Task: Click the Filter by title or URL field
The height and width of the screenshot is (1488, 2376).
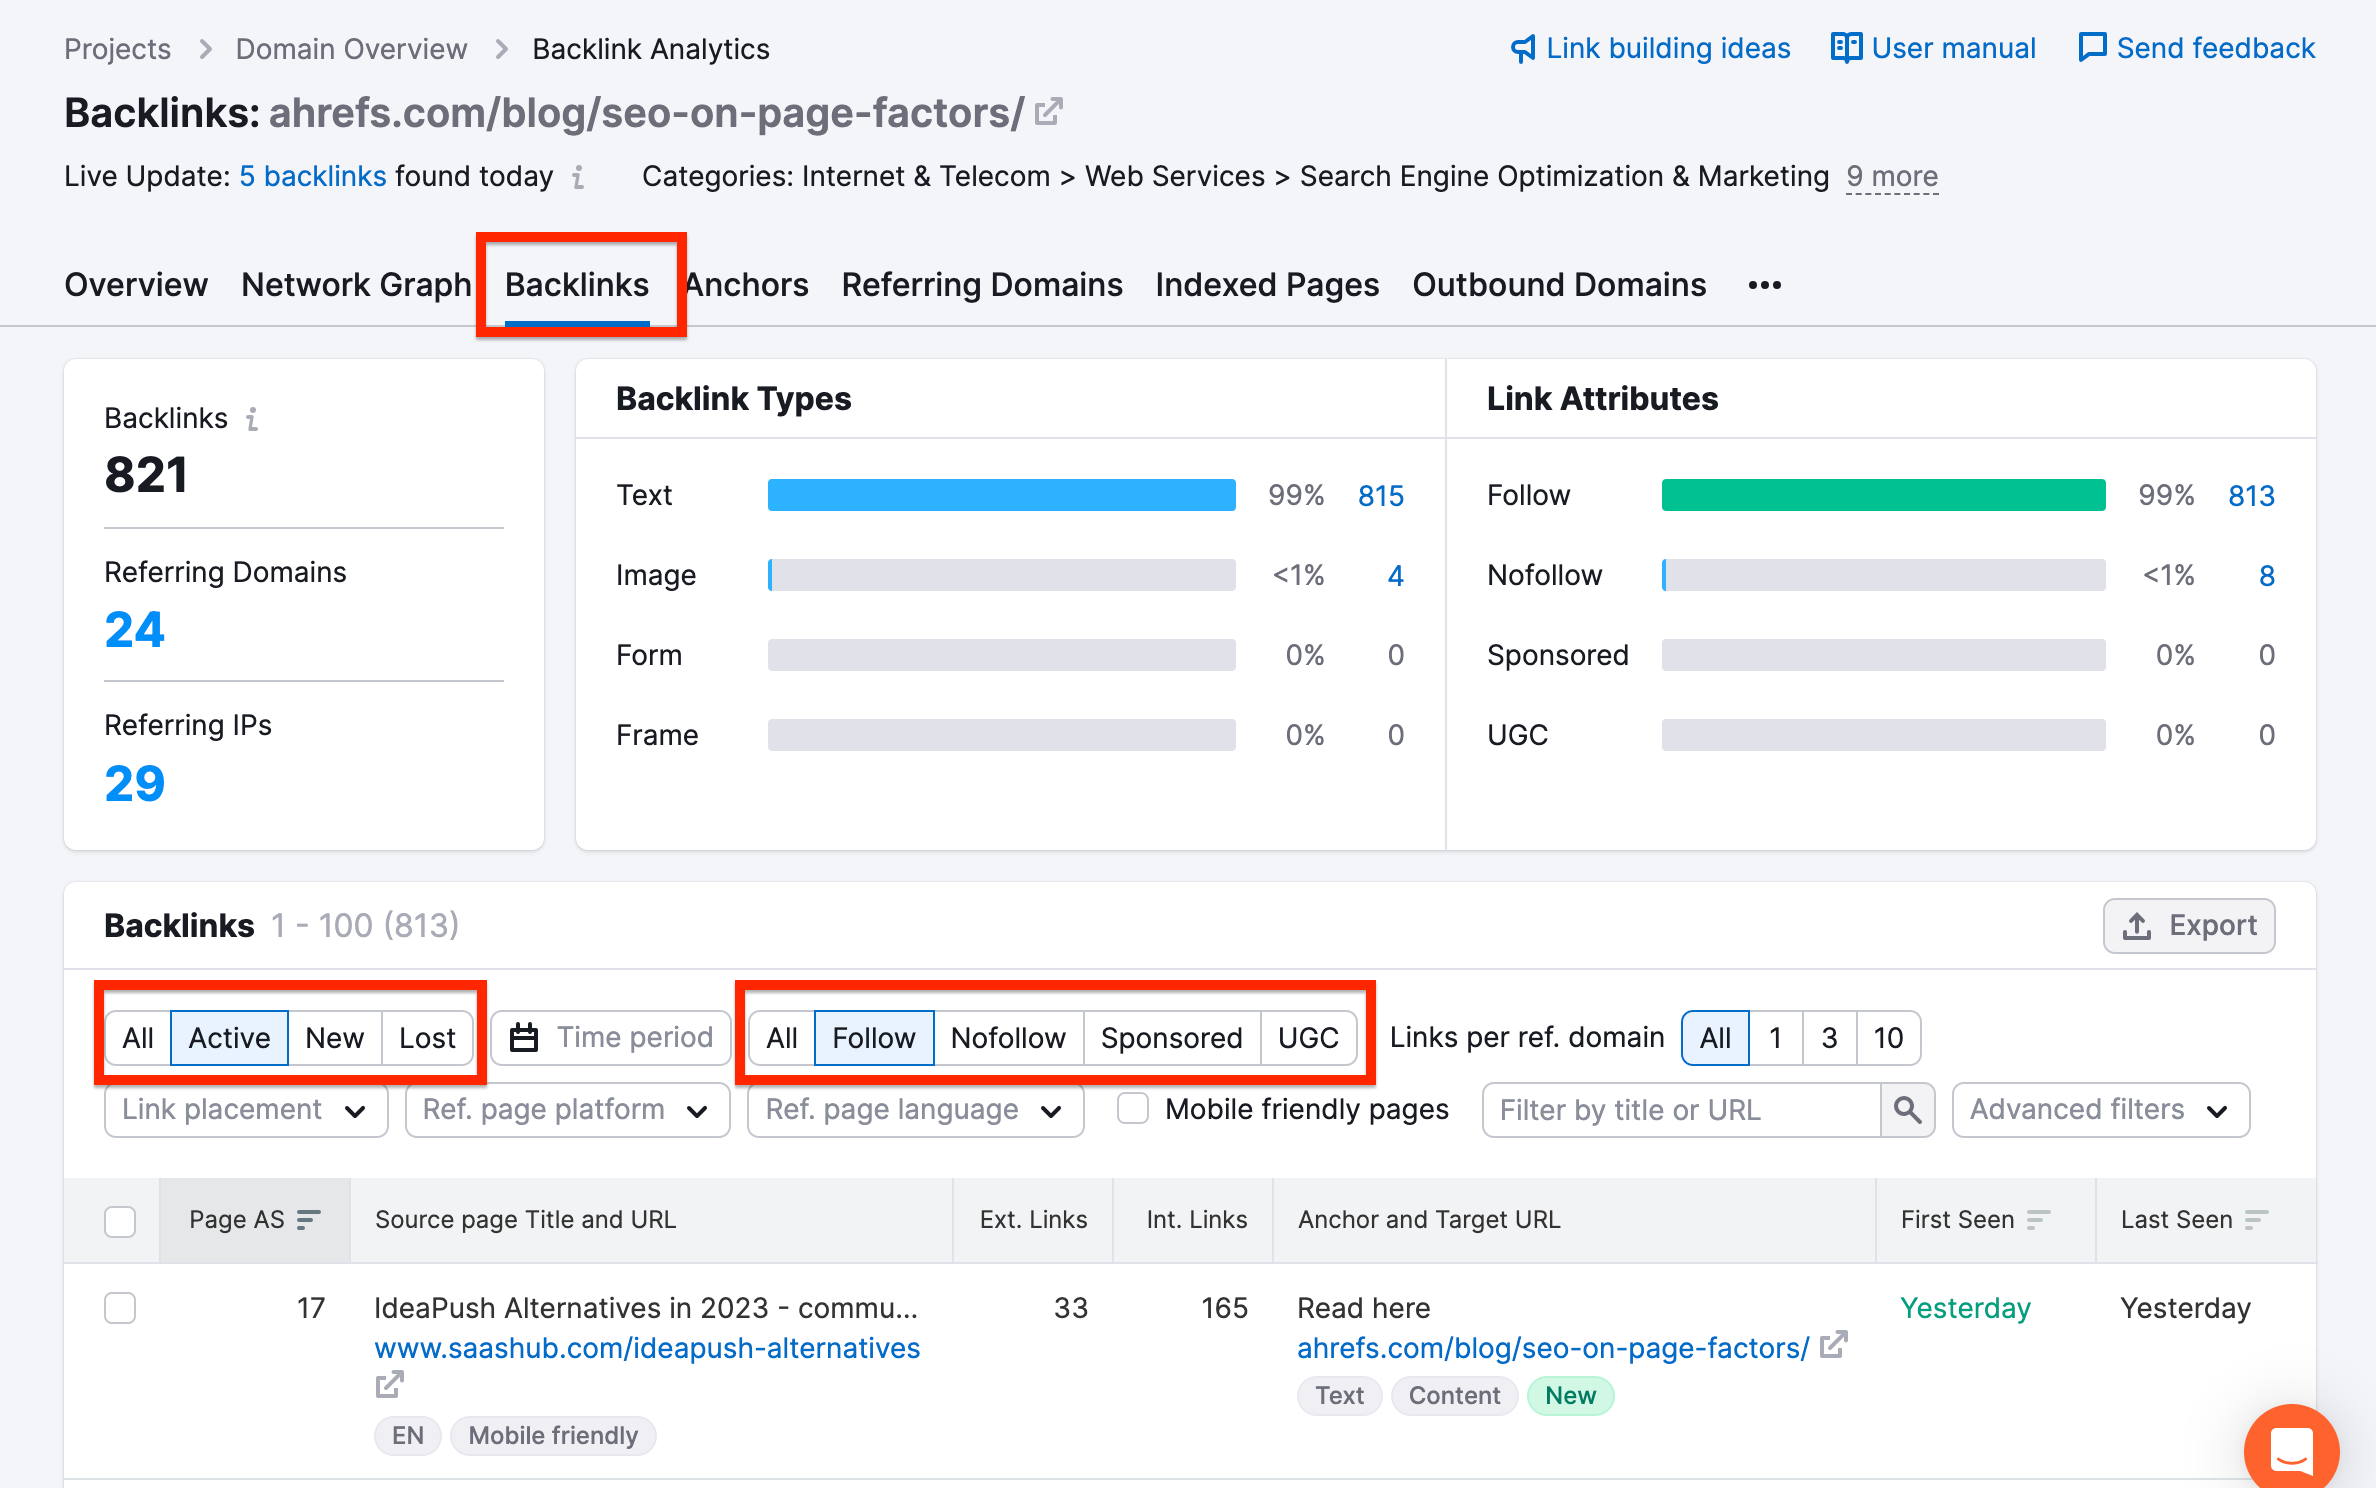Action: coord(1681,1110)
